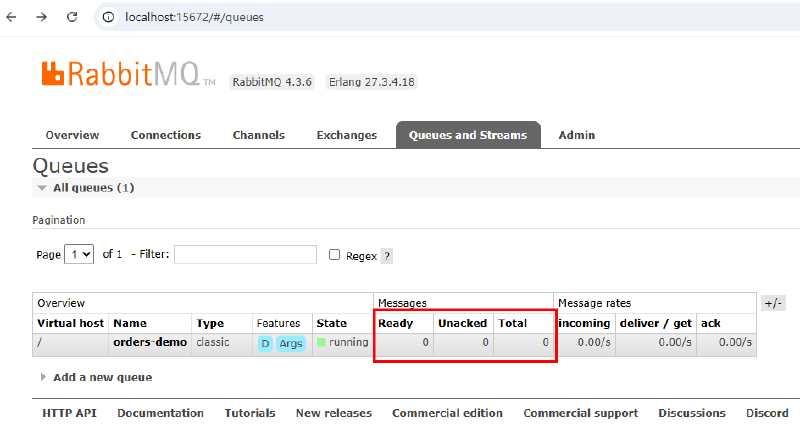Click the Erlang 27.3.4.18 version badge
800x433 pixels.
click(x=371, y=82)
